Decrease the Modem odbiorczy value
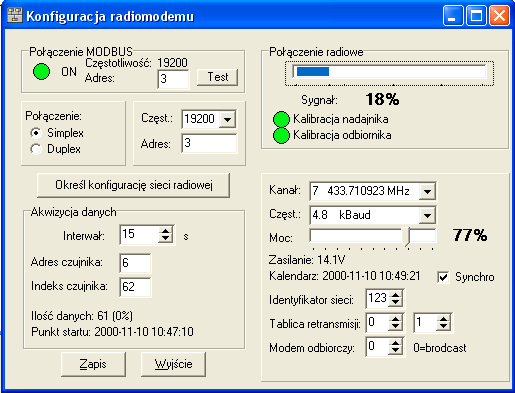This screenshot has width=515, height=393. point(395,351)
